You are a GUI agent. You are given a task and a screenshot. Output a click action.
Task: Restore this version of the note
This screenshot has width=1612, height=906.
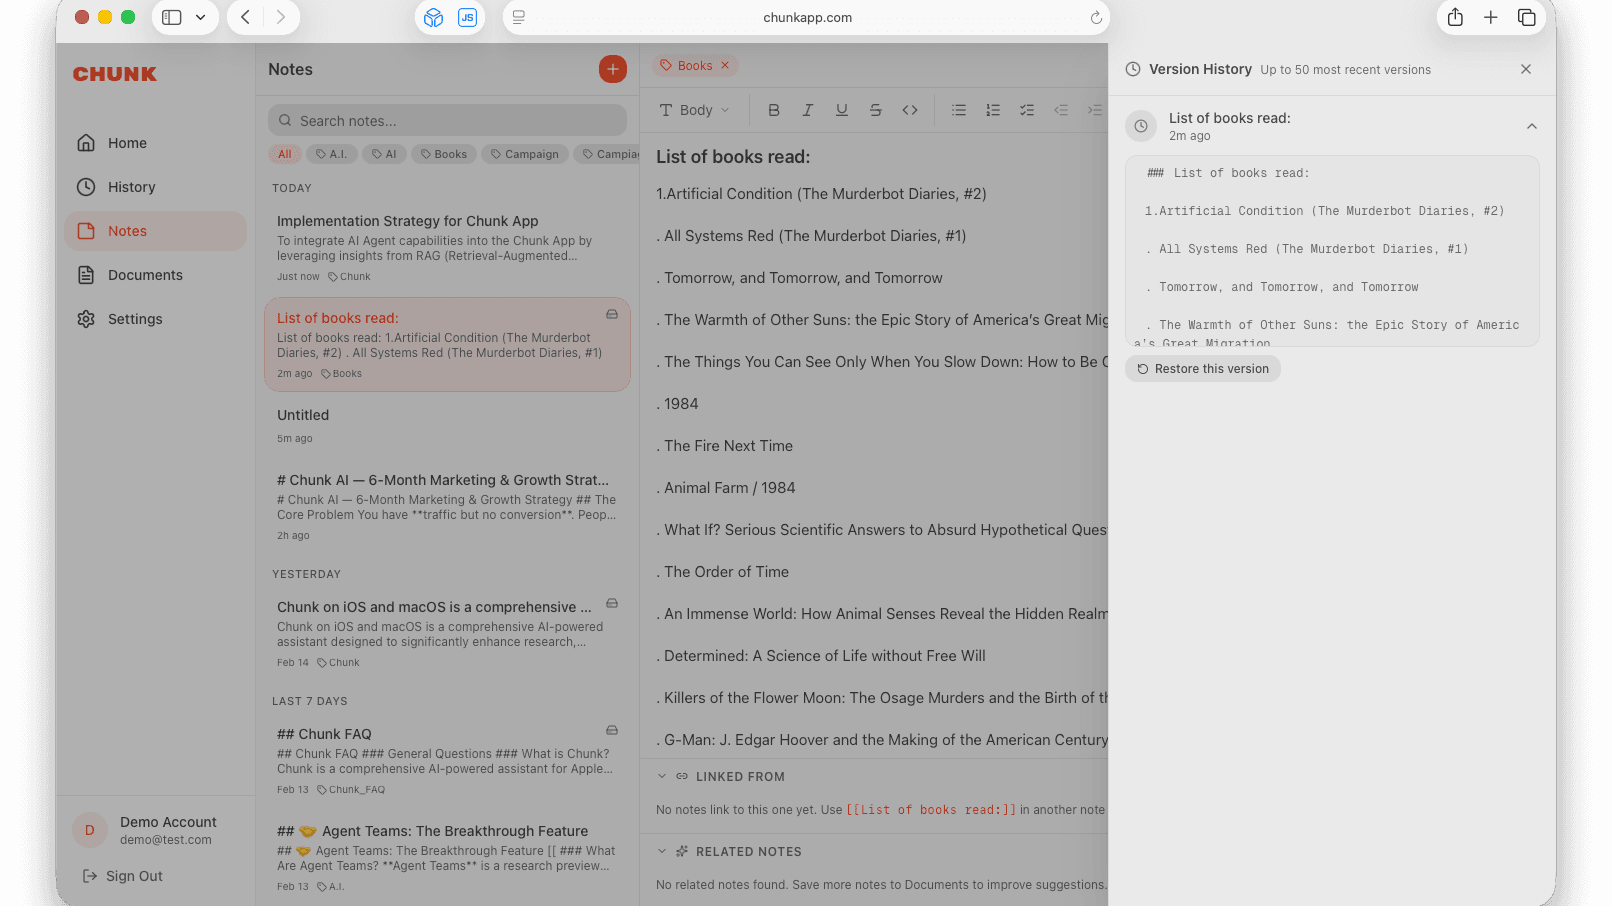click(x=1202, y=369)
